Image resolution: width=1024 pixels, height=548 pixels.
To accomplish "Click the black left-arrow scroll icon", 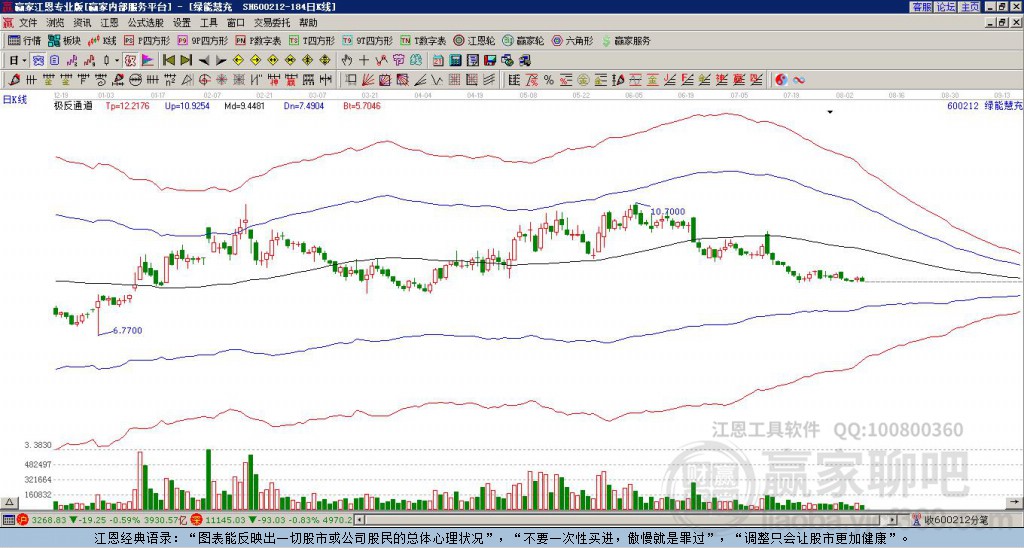I will (x=204, y=61).
